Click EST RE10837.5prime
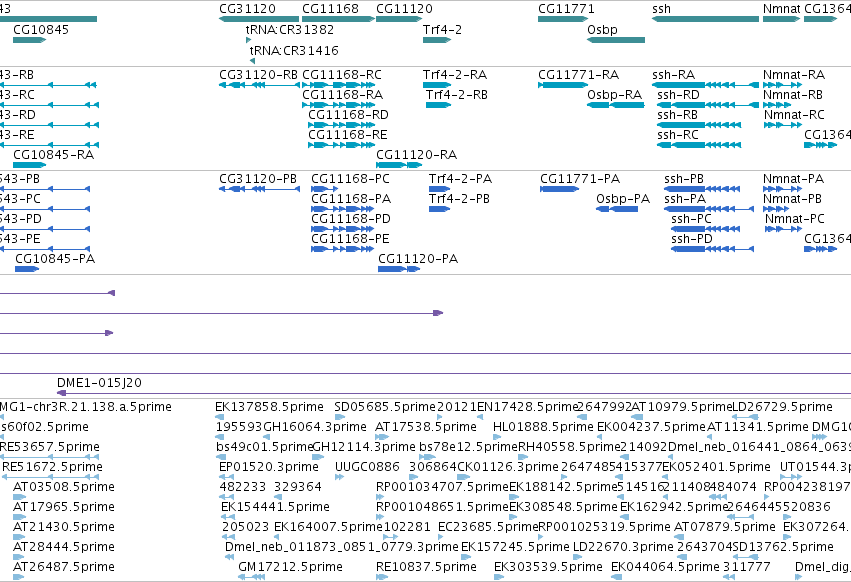This screenshot has width=851, height=582. click(426, 567)
